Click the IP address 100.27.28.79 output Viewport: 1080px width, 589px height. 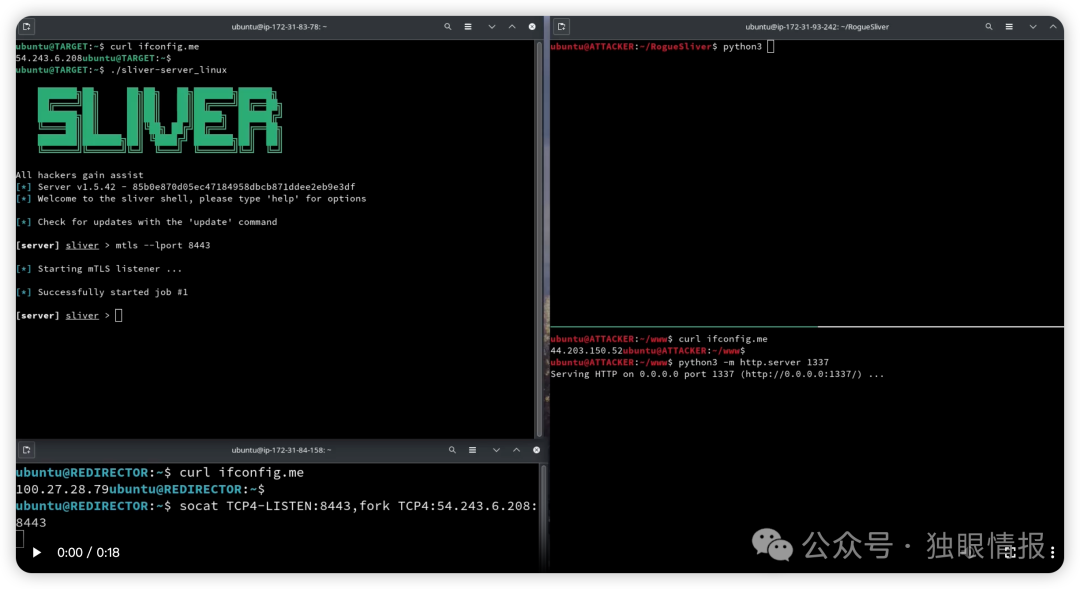click(62, 489)
